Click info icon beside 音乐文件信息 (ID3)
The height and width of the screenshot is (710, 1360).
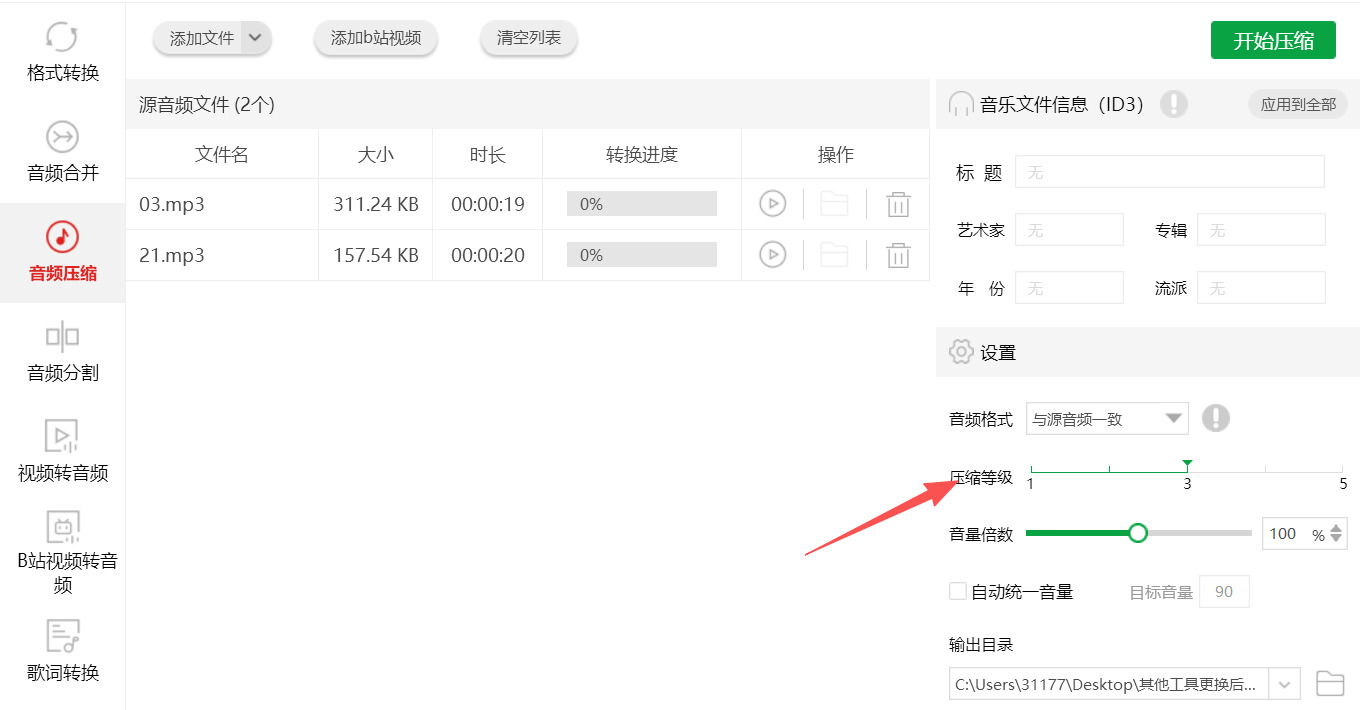point(1174,104)
